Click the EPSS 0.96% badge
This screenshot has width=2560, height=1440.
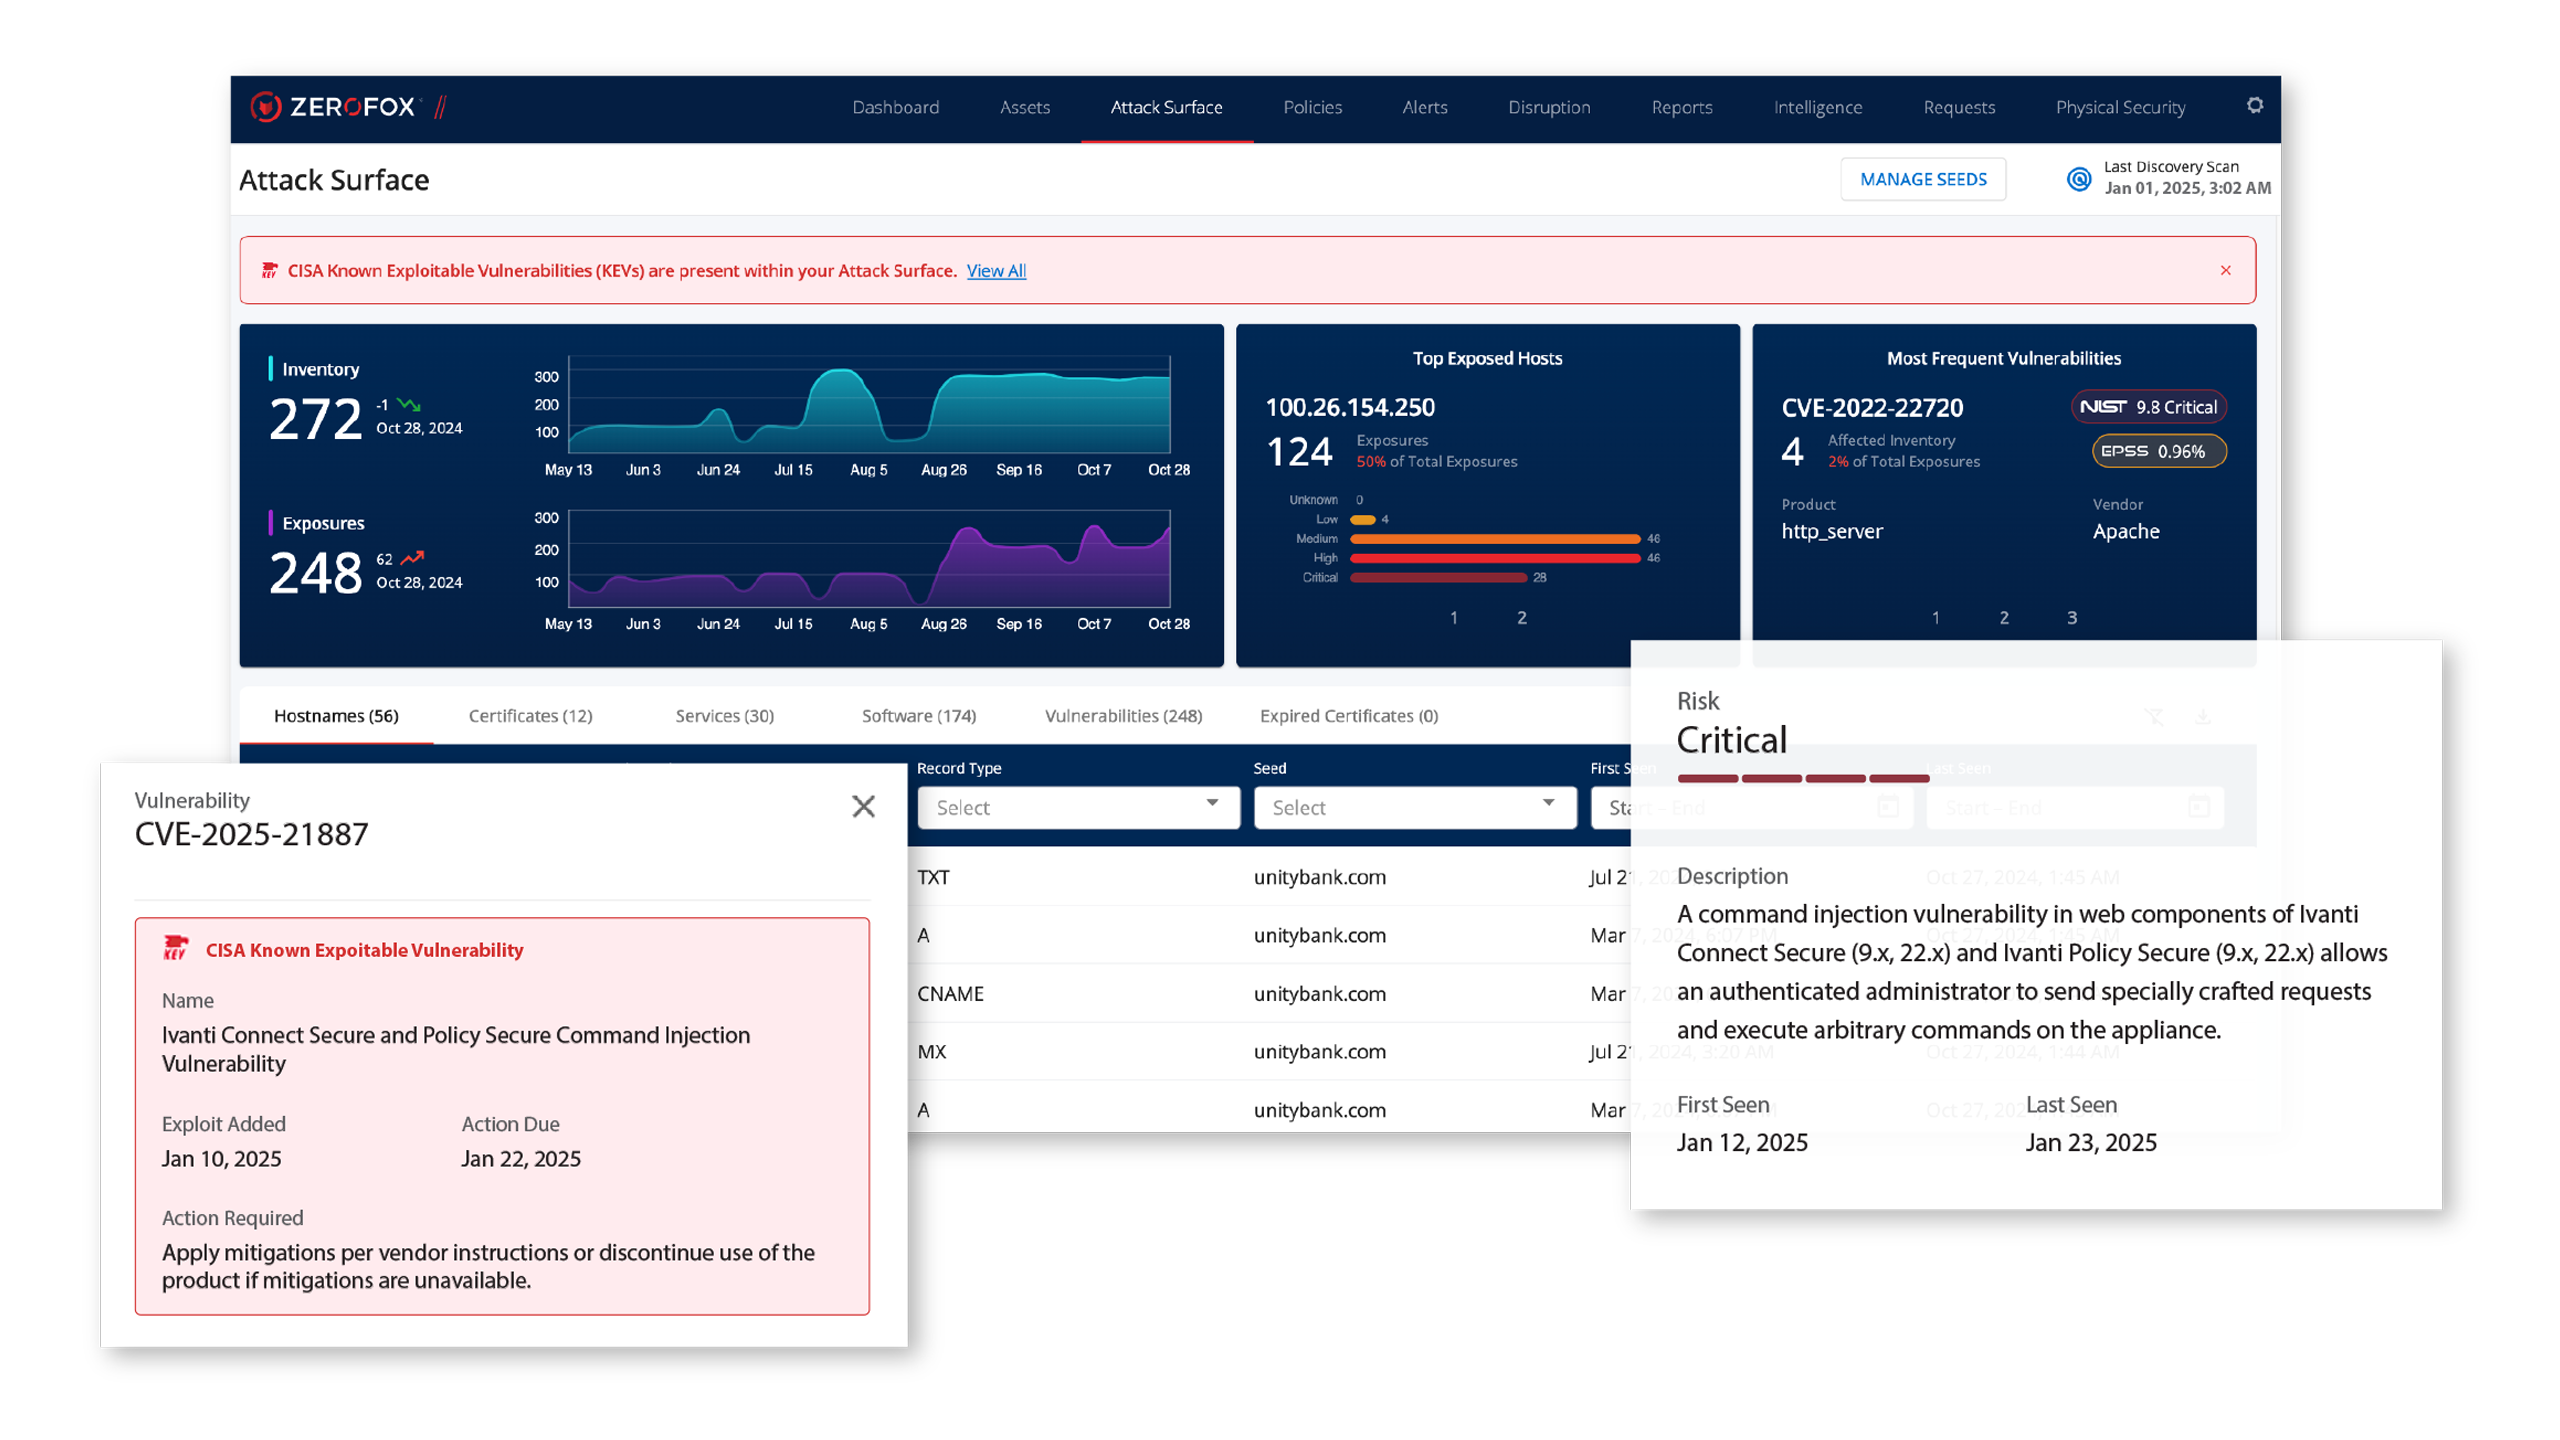click(x=2158, y=451)
